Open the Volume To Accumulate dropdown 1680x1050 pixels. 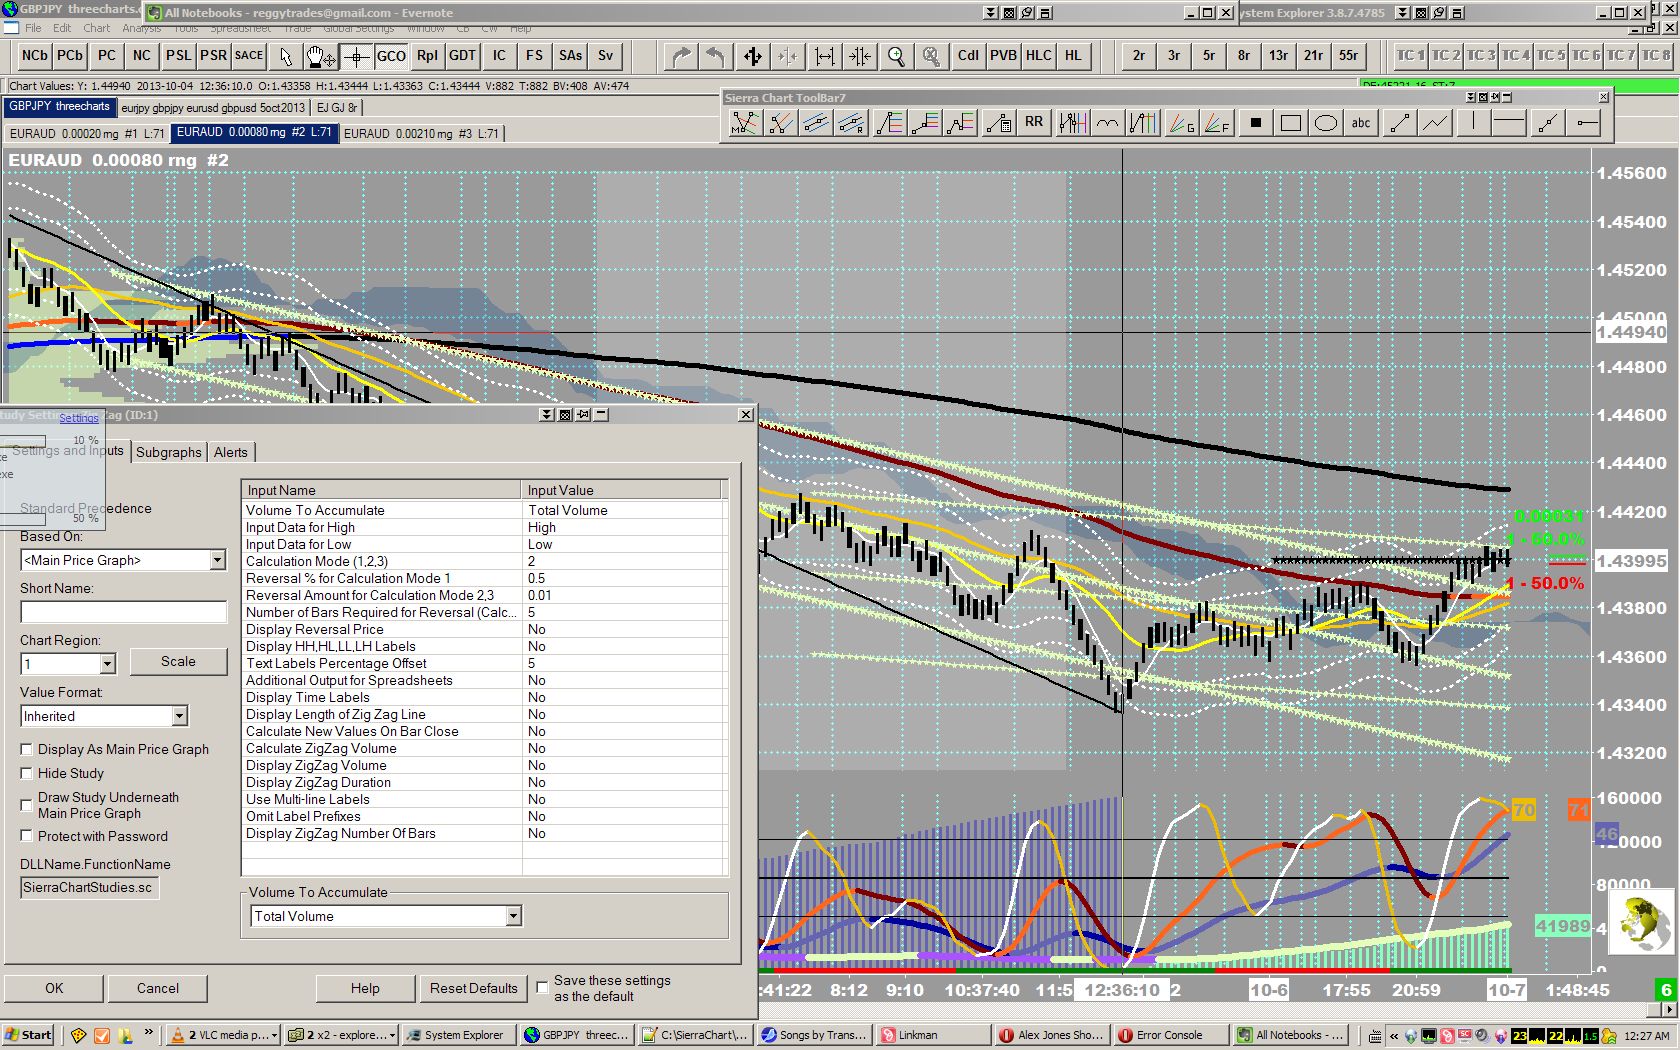coord(512,916)
